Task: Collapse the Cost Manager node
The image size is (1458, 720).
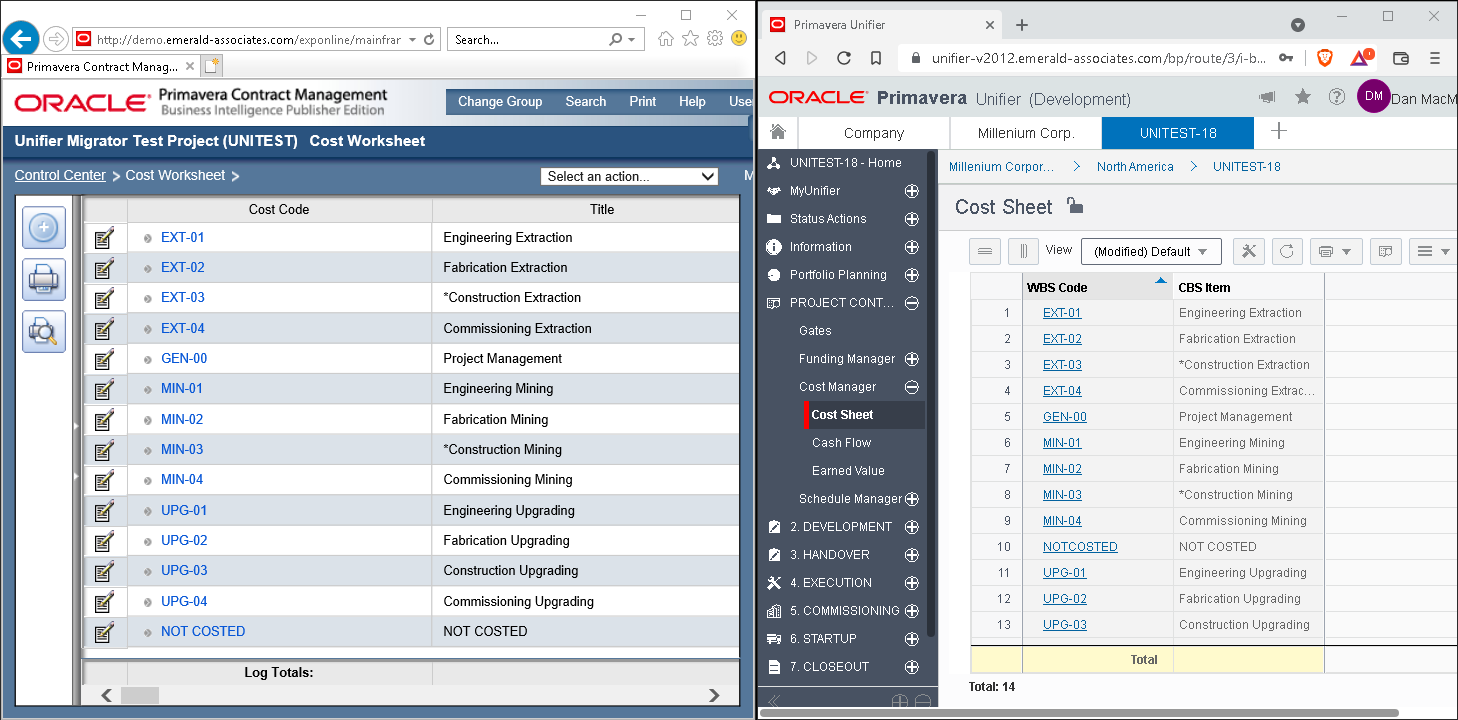Action: coord(911,387)
